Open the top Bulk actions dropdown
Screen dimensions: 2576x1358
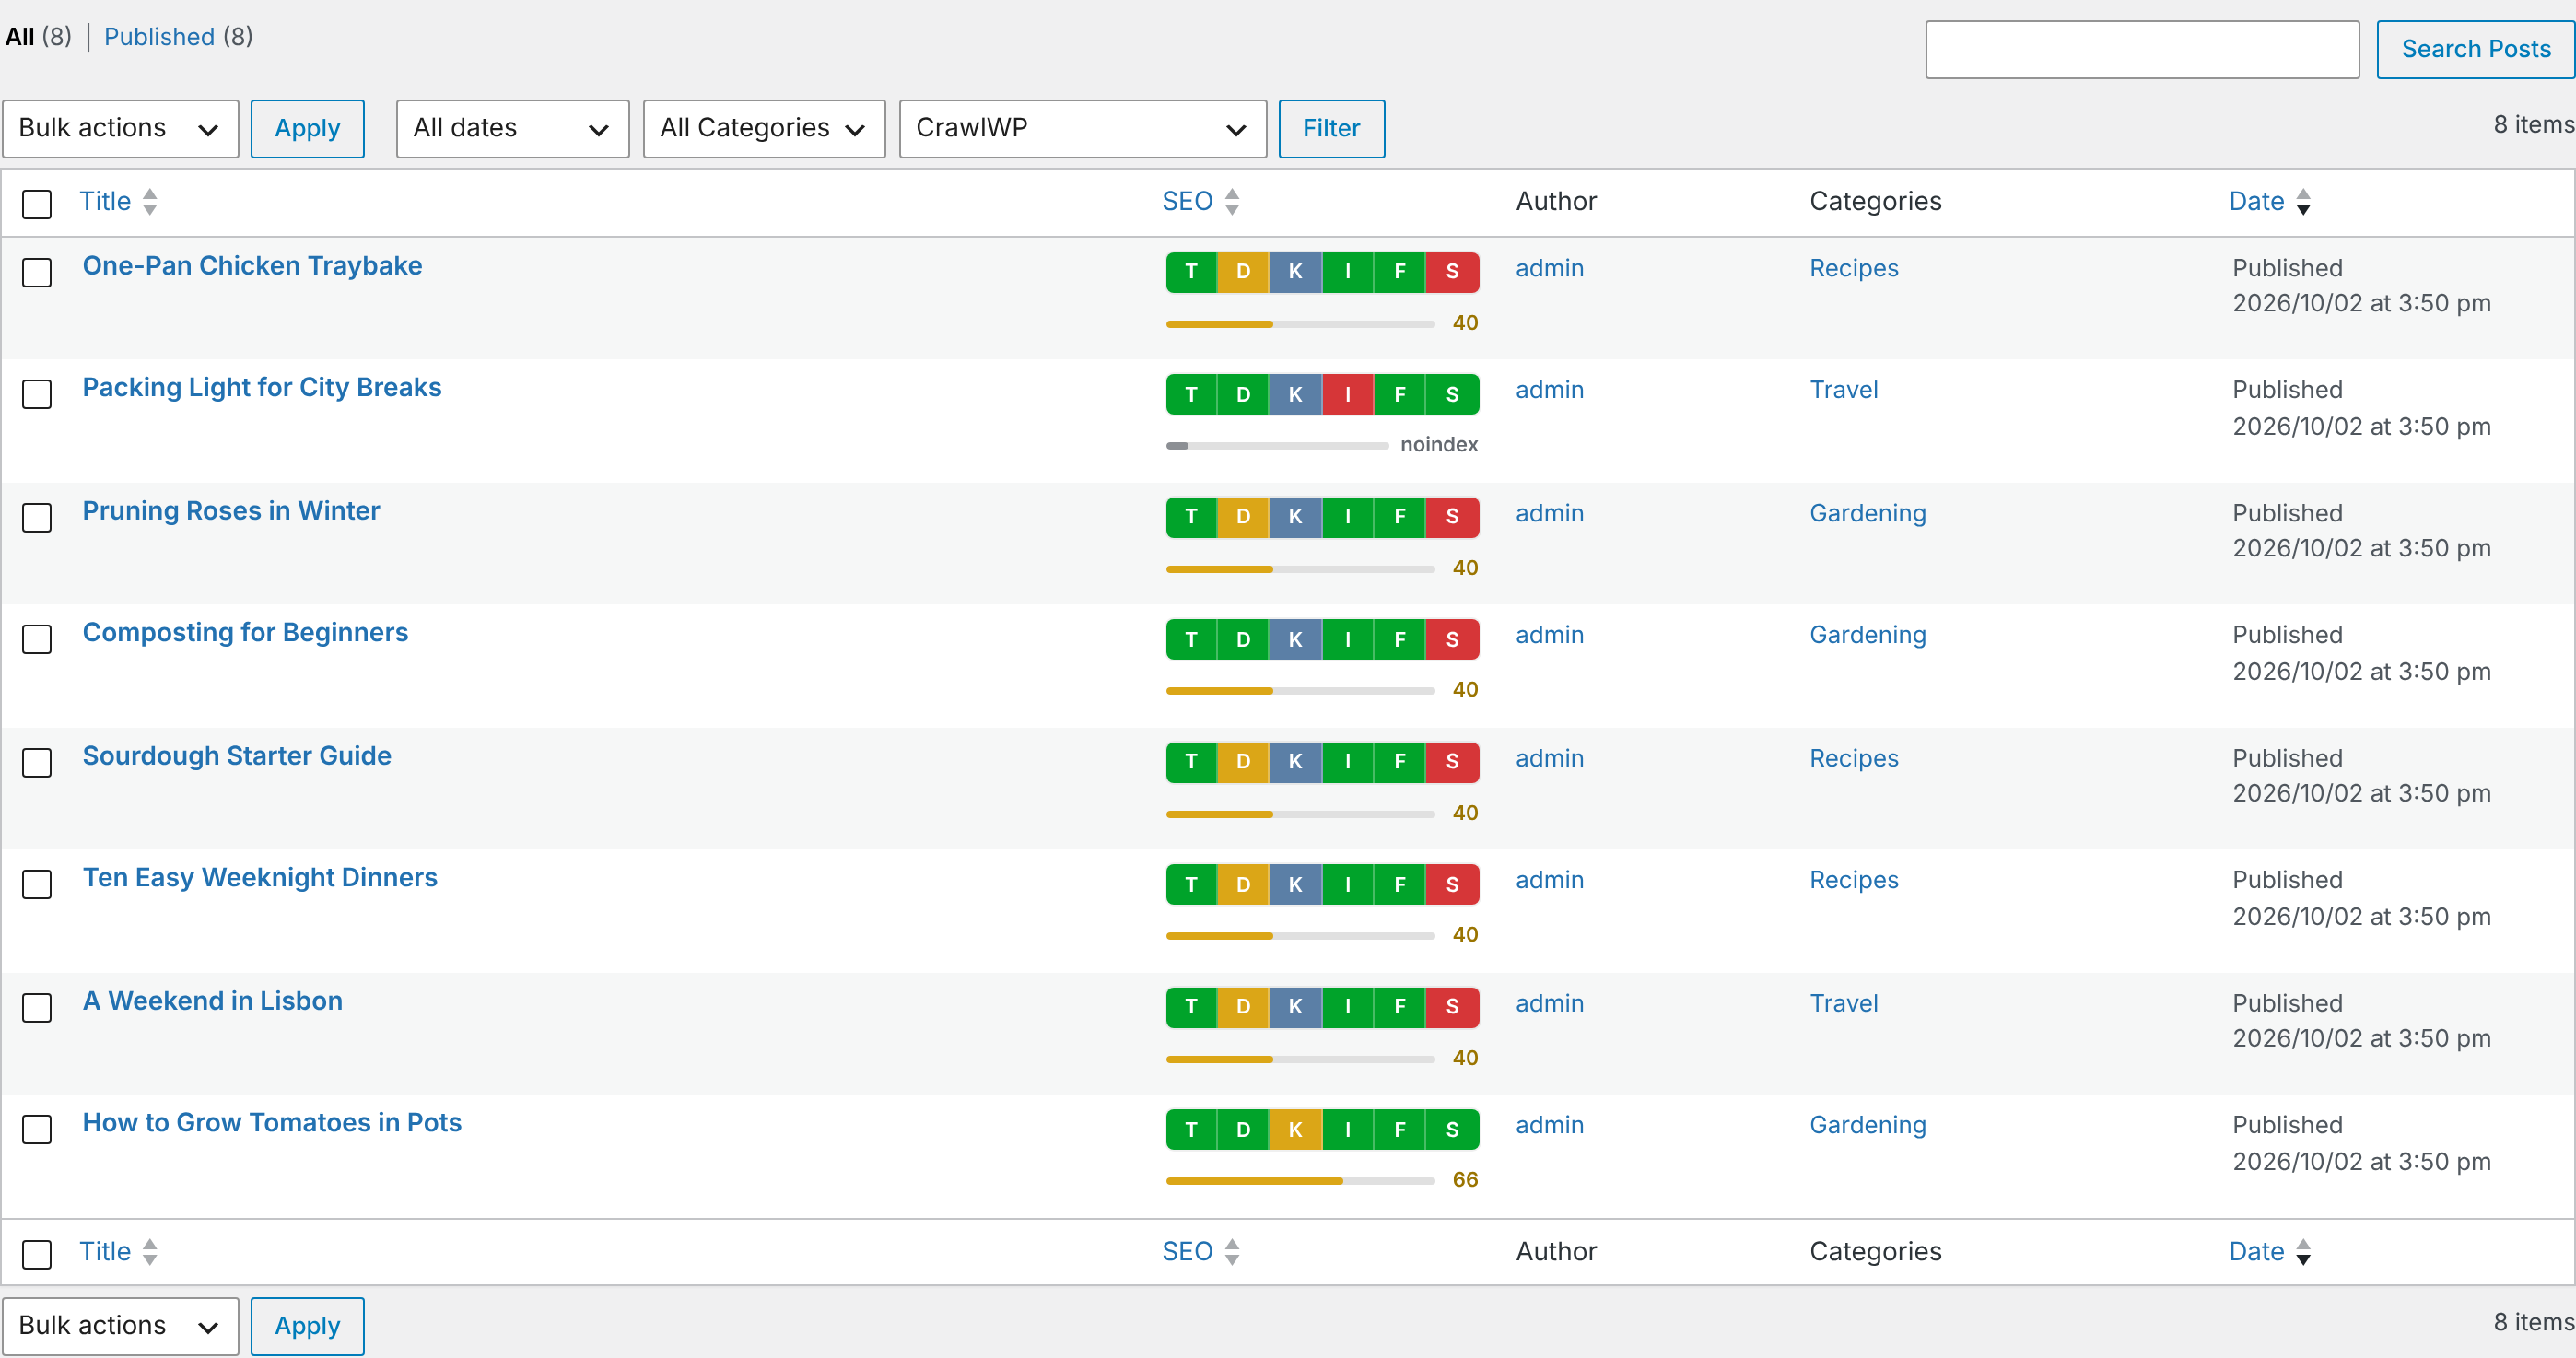[x=120, y=128]
